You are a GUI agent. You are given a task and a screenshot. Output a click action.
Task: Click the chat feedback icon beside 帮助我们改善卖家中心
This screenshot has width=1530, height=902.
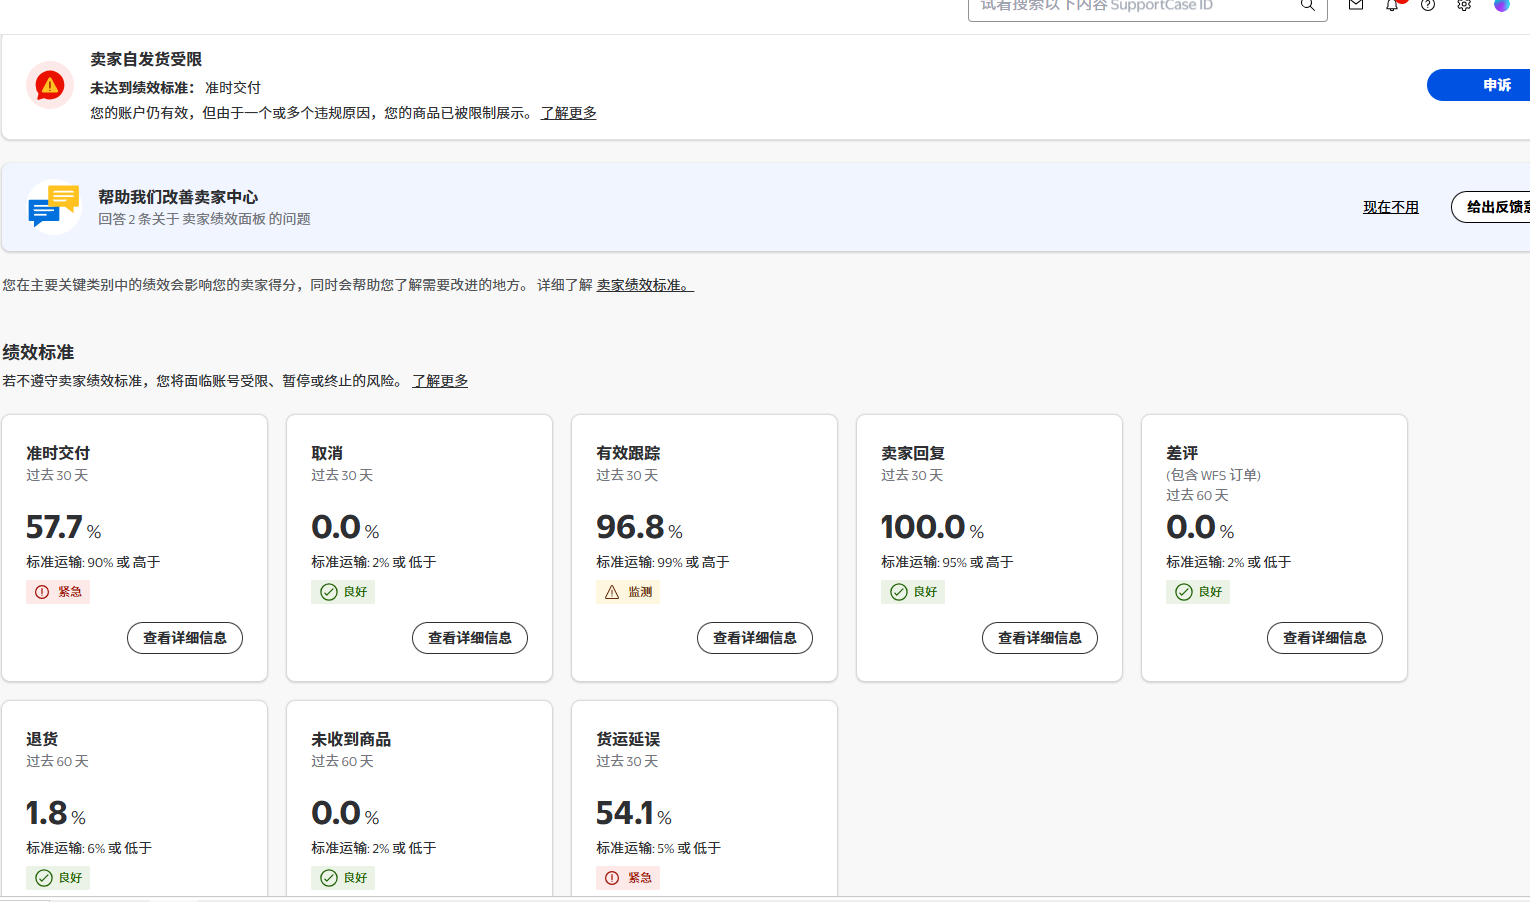[x=54, y=207]
